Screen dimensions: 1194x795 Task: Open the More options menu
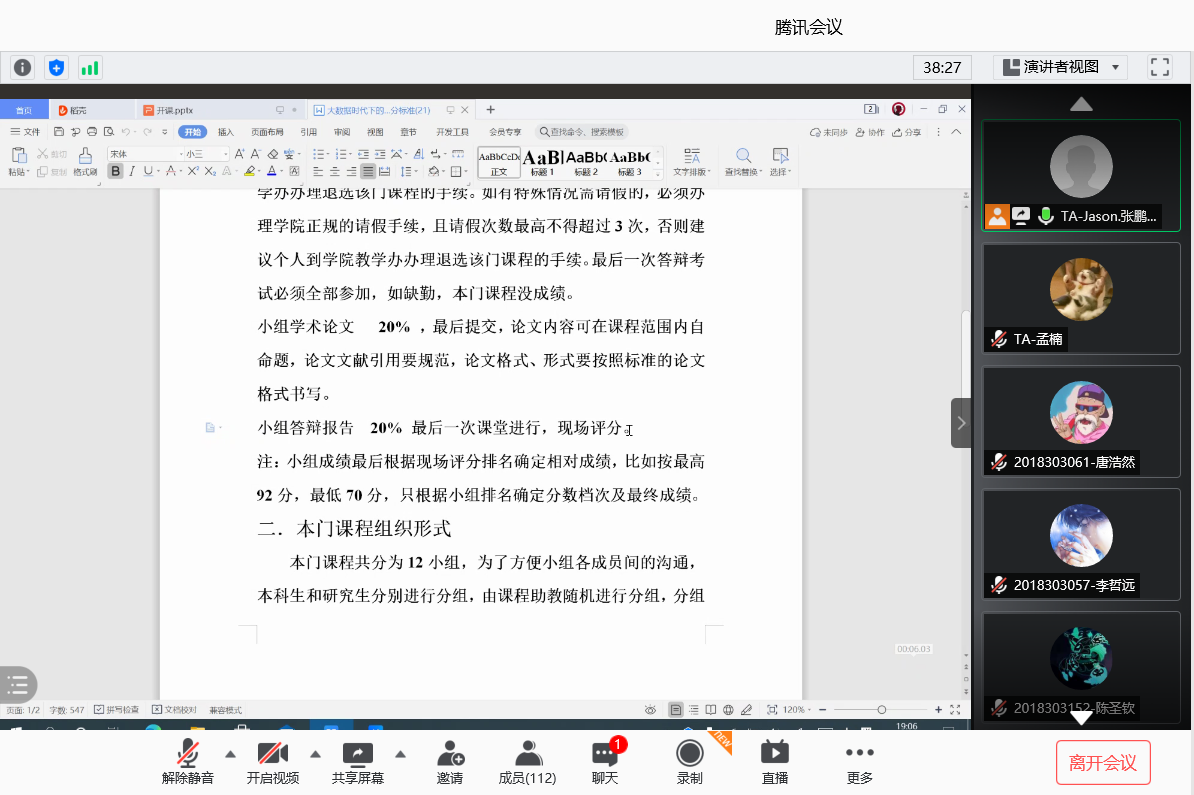[x=859, y=761]
